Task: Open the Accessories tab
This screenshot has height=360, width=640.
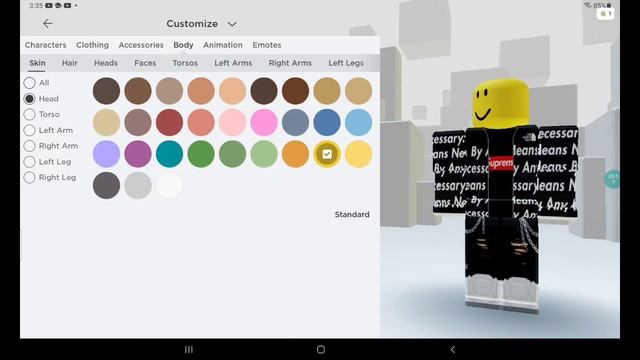Action: pyautogui.click(x=141, y=45)
